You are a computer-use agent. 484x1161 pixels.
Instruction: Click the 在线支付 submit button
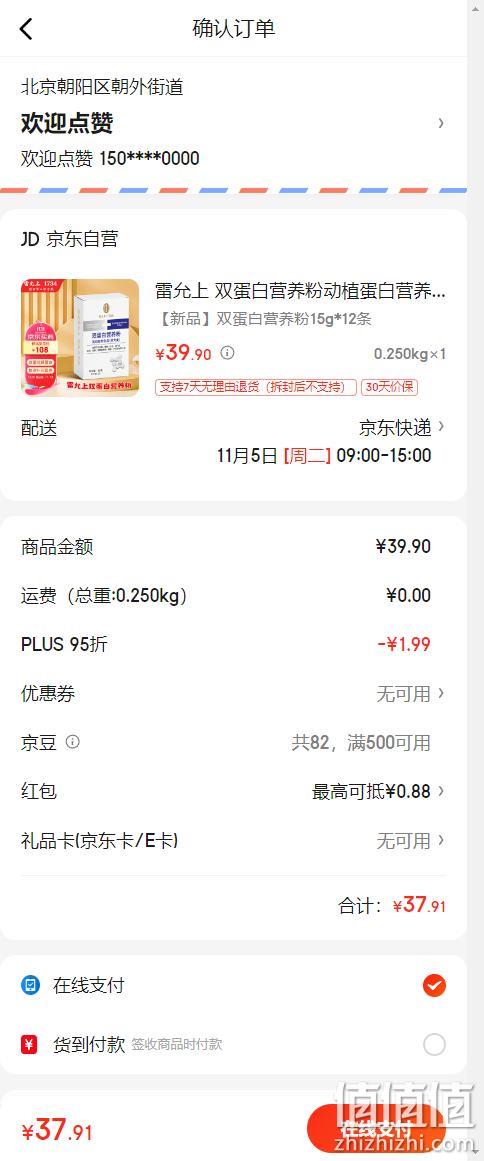[376, 1131]
